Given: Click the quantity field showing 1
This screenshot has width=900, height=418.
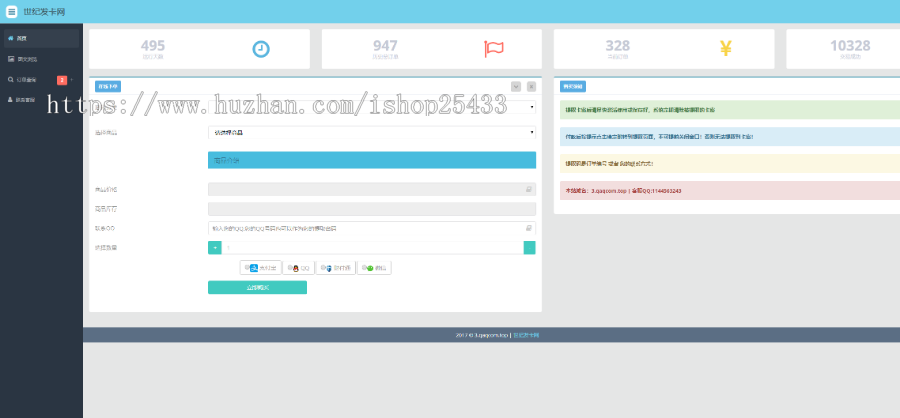Looking at the screenshot, I should click(373, 247).
